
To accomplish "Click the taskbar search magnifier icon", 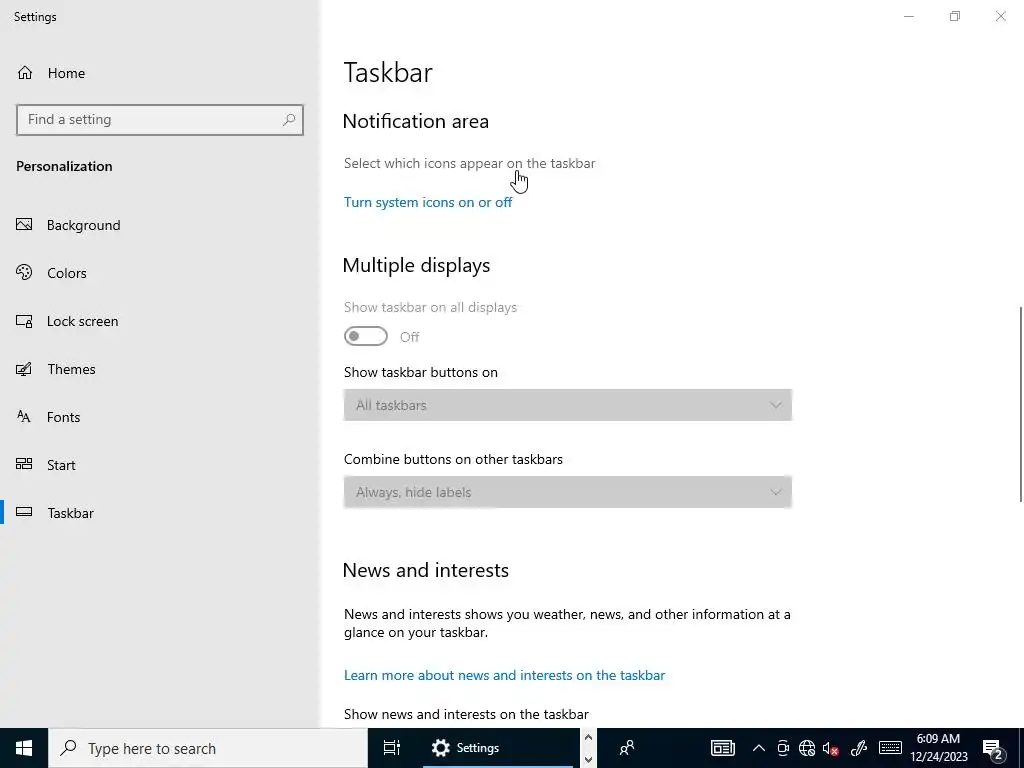I will click(68, 748).
